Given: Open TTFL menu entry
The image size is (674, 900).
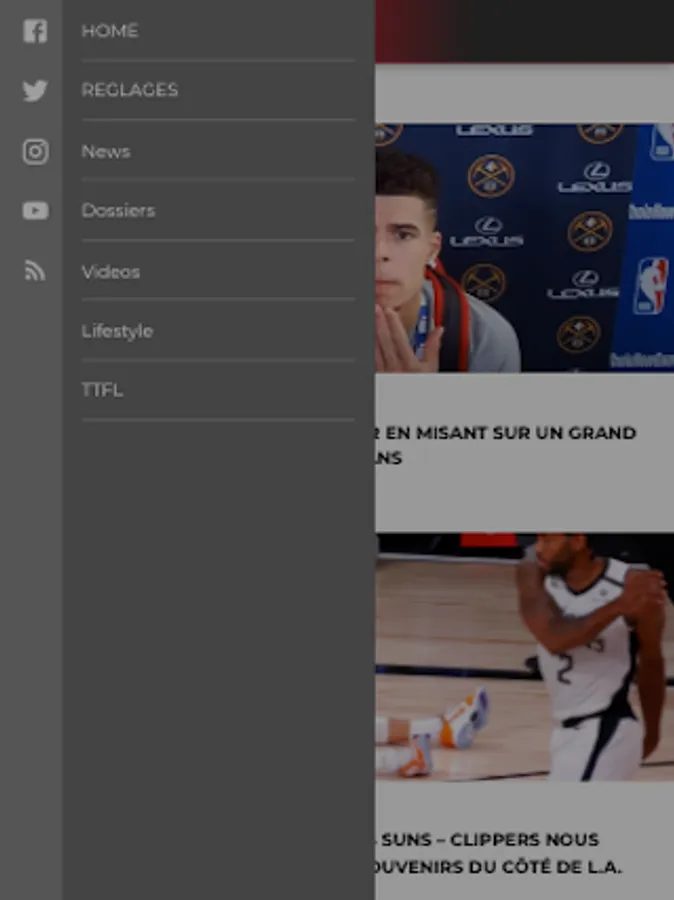Looking at the screenshot, I should click(218, 390).
